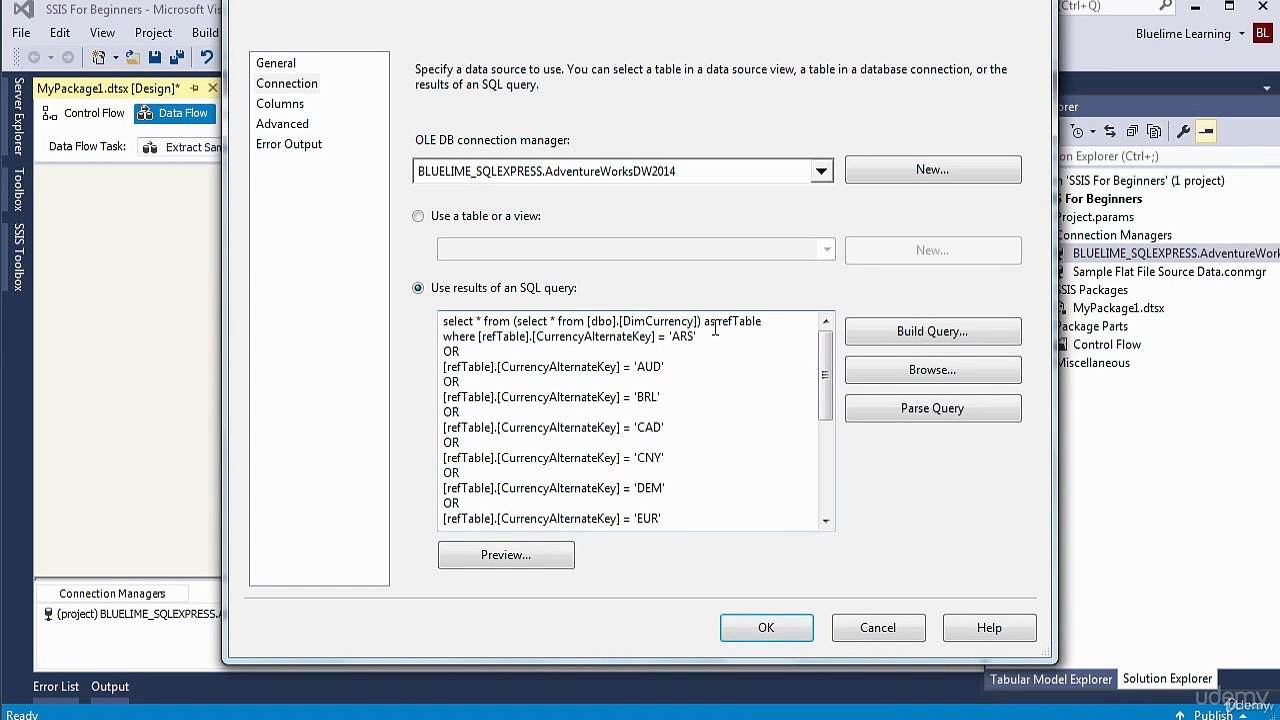Click the Extract Sample data flow task icon
The width and height of the screenshot is (1280, 720).
pyautogui.click(x=150, y=147)
